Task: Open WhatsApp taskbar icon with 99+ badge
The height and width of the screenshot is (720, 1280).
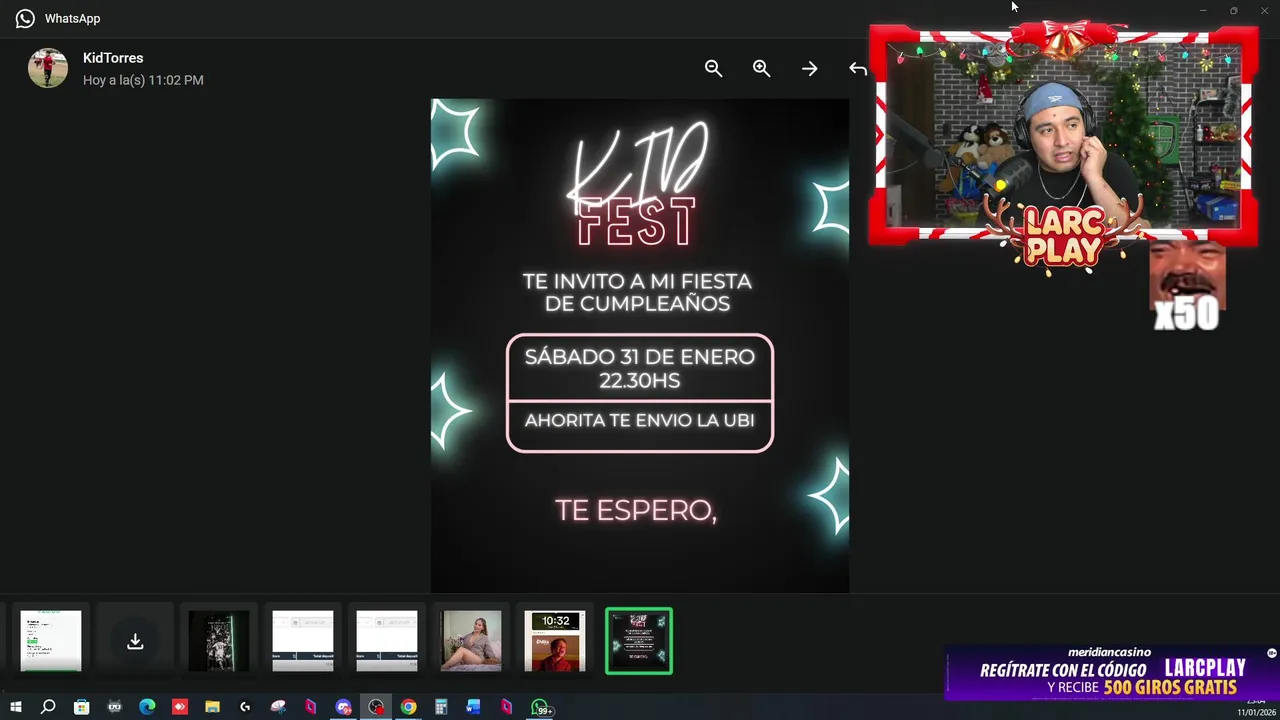Action: (x=540, y=707)
